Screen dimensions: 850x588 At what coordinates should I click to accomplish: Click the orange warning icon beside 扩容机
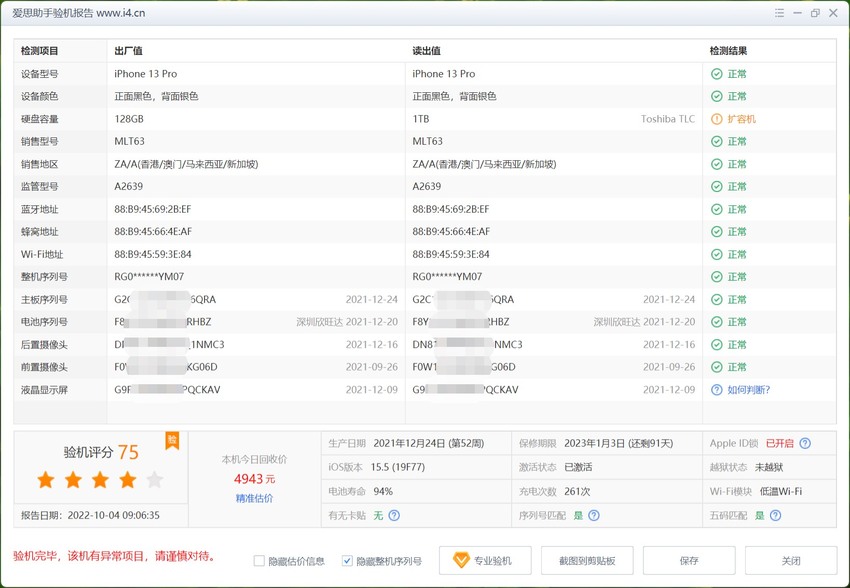click(x=717, y=119)
